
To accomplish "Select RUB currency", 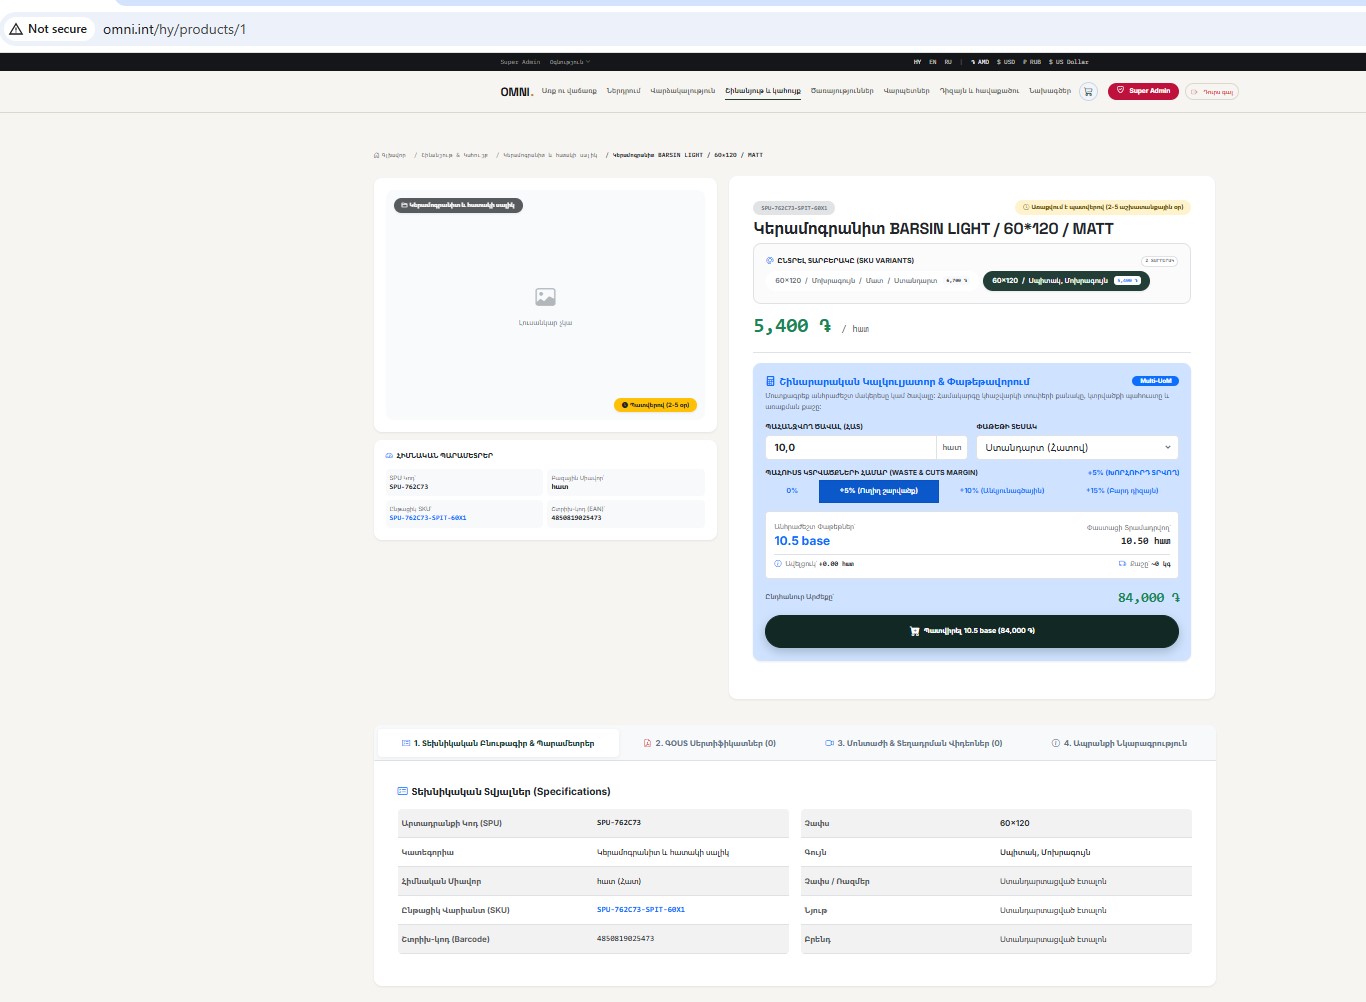I will [1032, 62].
